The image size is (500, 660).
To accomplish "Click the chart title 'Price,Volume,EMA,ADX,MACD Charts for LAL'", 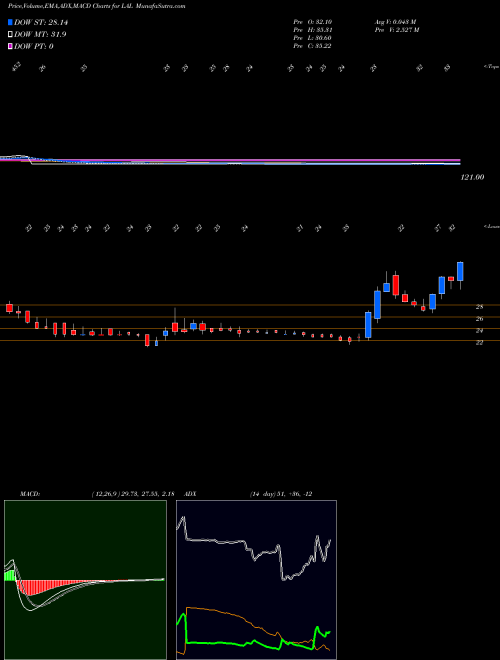I will pos(70,6).
